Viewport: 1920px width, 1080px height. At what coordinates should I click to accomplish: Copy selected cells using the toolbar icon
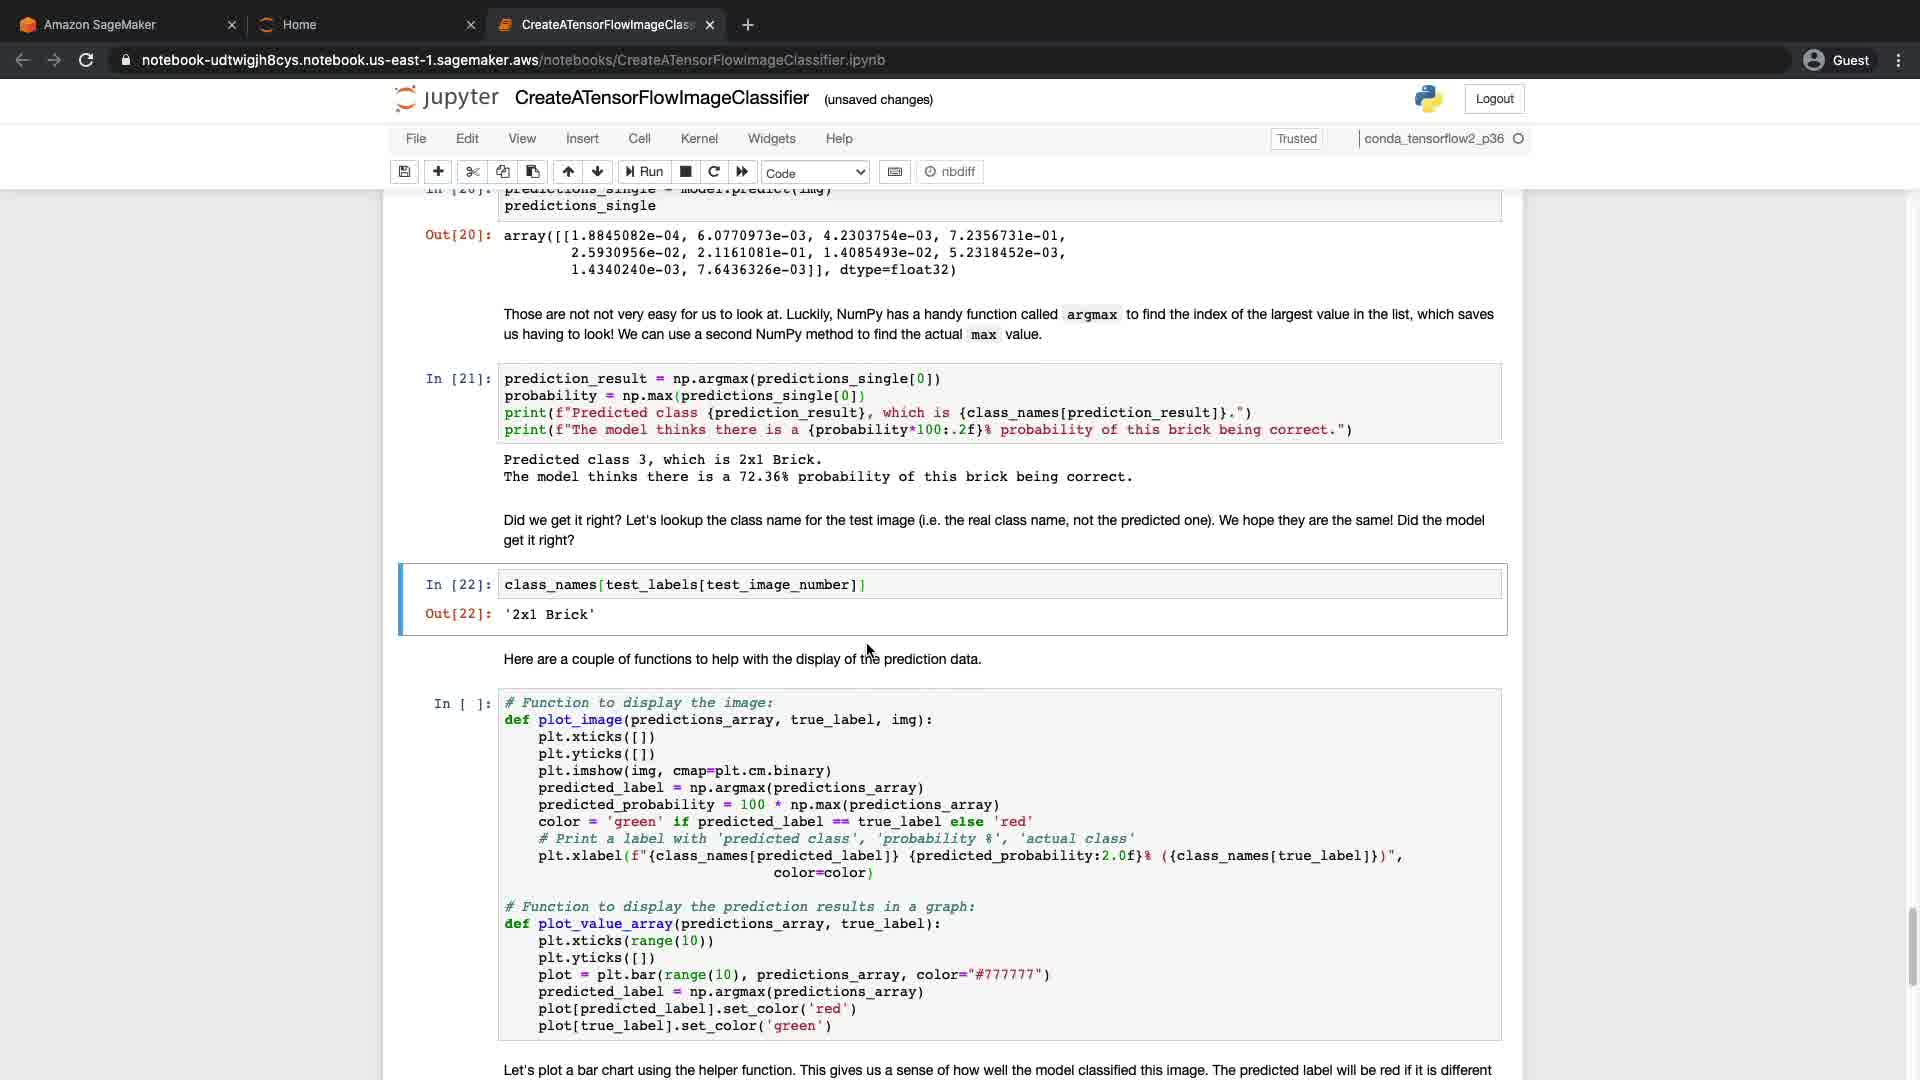tap(503, 172)
